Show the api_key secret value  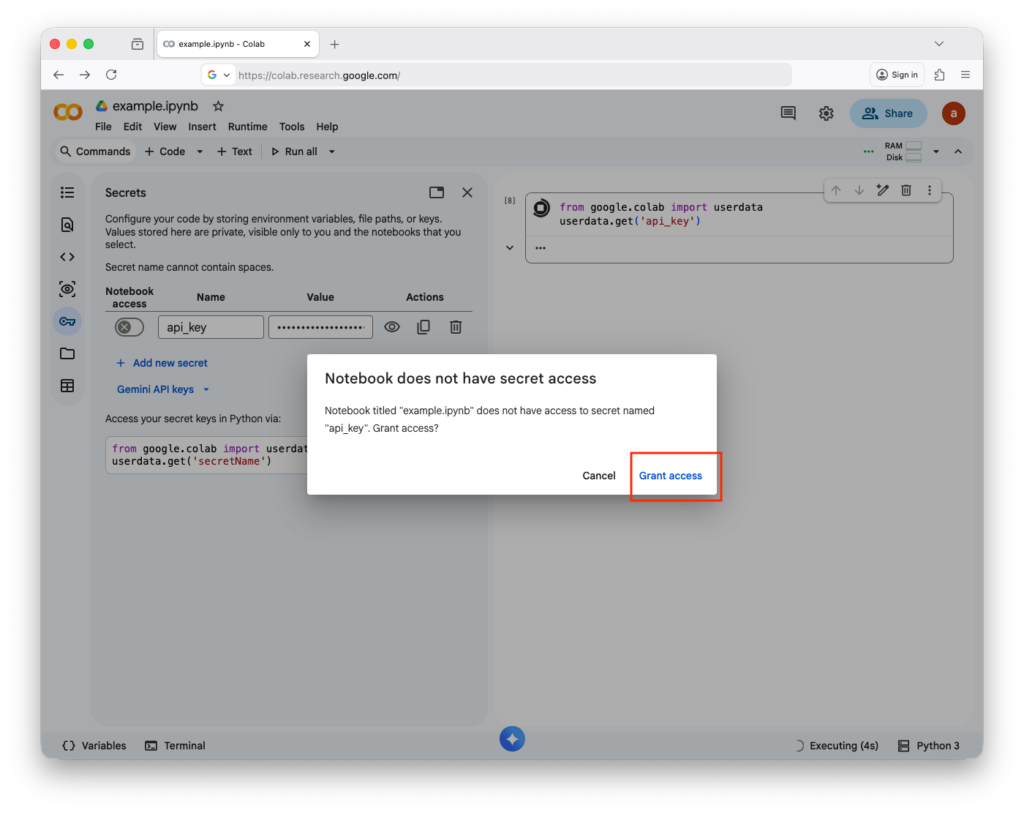392,327
